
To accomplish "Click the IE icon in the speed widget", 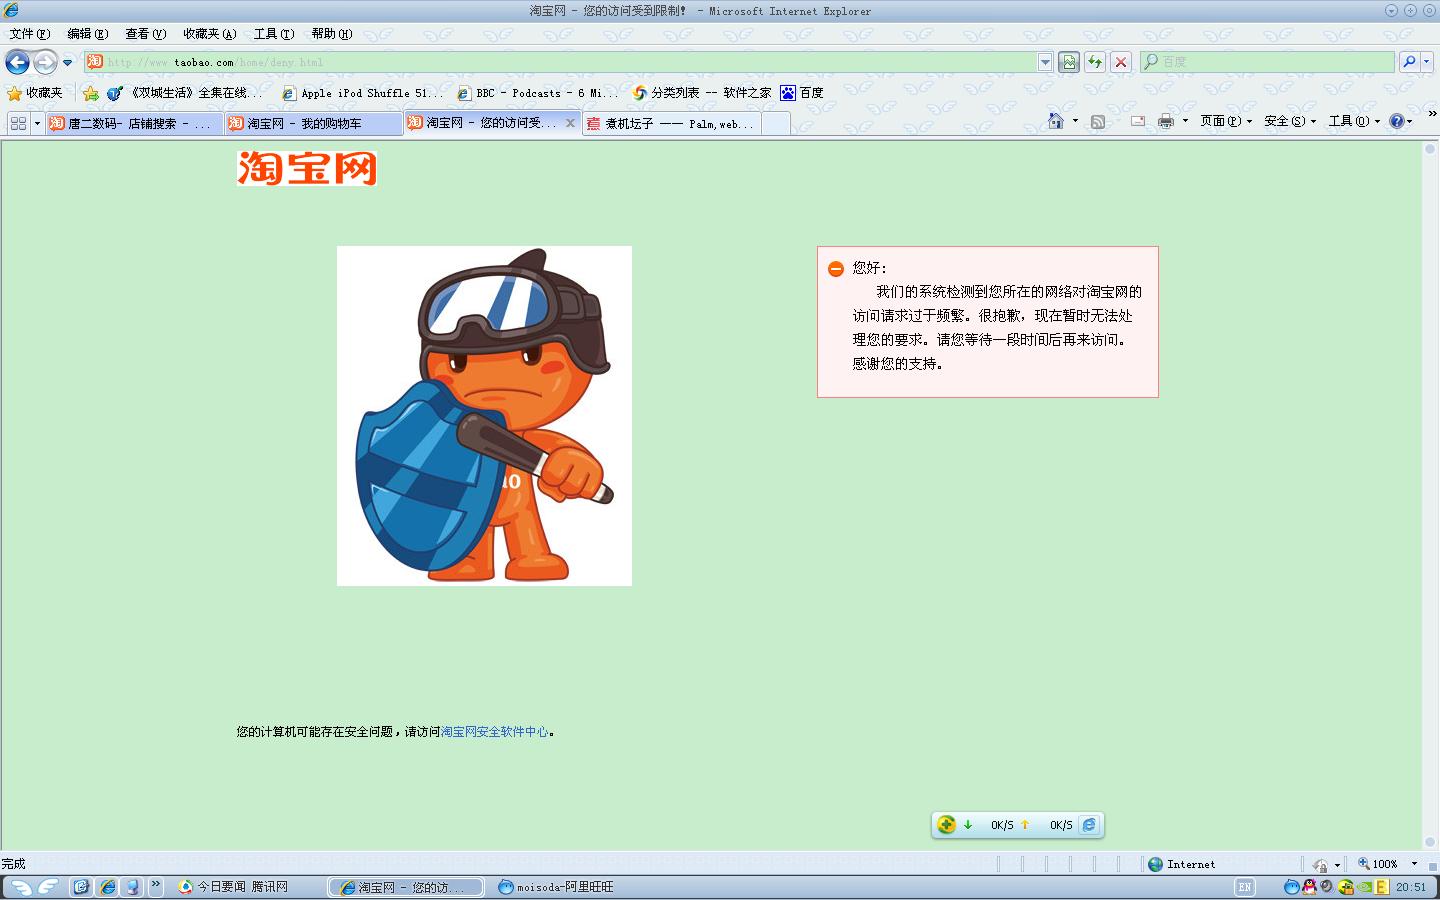I will tap(1089, 825).
